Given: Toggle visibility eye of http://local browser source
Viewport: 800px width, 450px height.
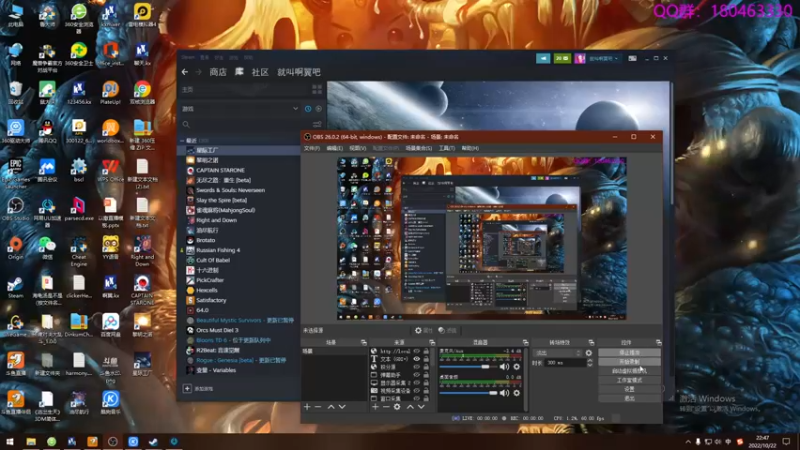Looking at the screenshot, I should 416,351.
